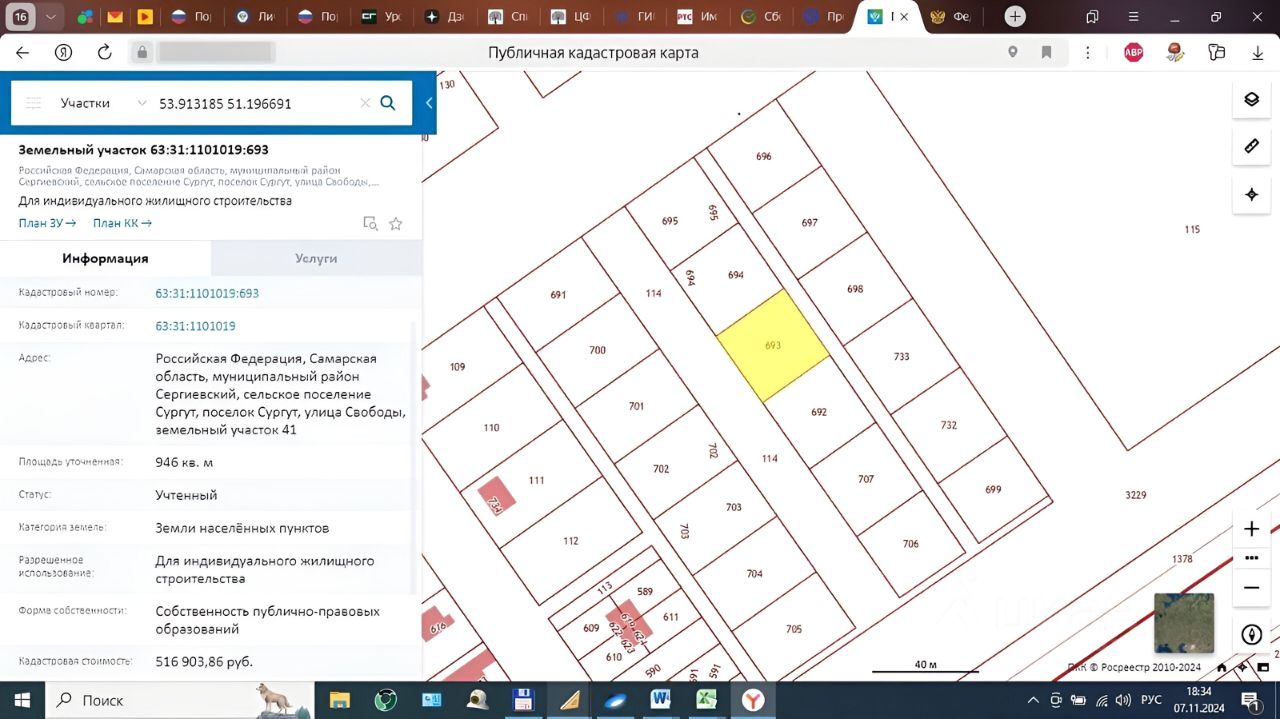Select parcel 698 on the map
Viewport: 1280px width, 719px height.
[855, 289]
